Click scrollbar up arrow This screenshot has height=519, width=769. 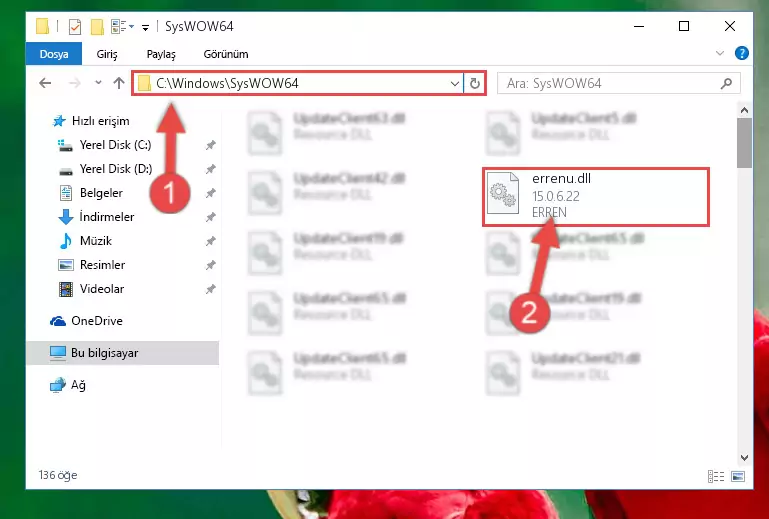(744, 110)
